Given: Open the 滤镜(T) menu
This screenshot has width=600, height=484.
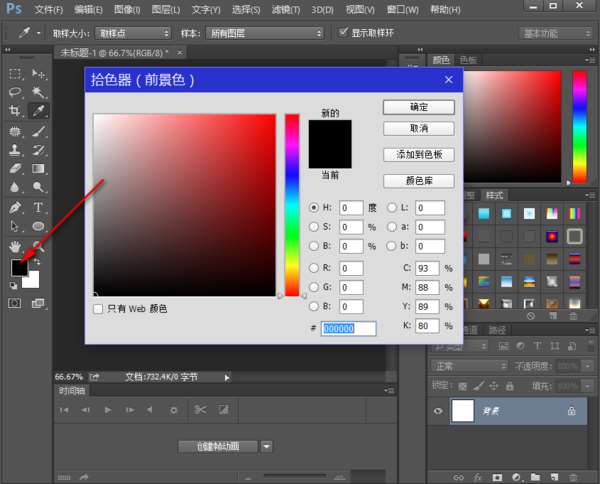Looking at the screenshot, I should (x=286, y=9).
